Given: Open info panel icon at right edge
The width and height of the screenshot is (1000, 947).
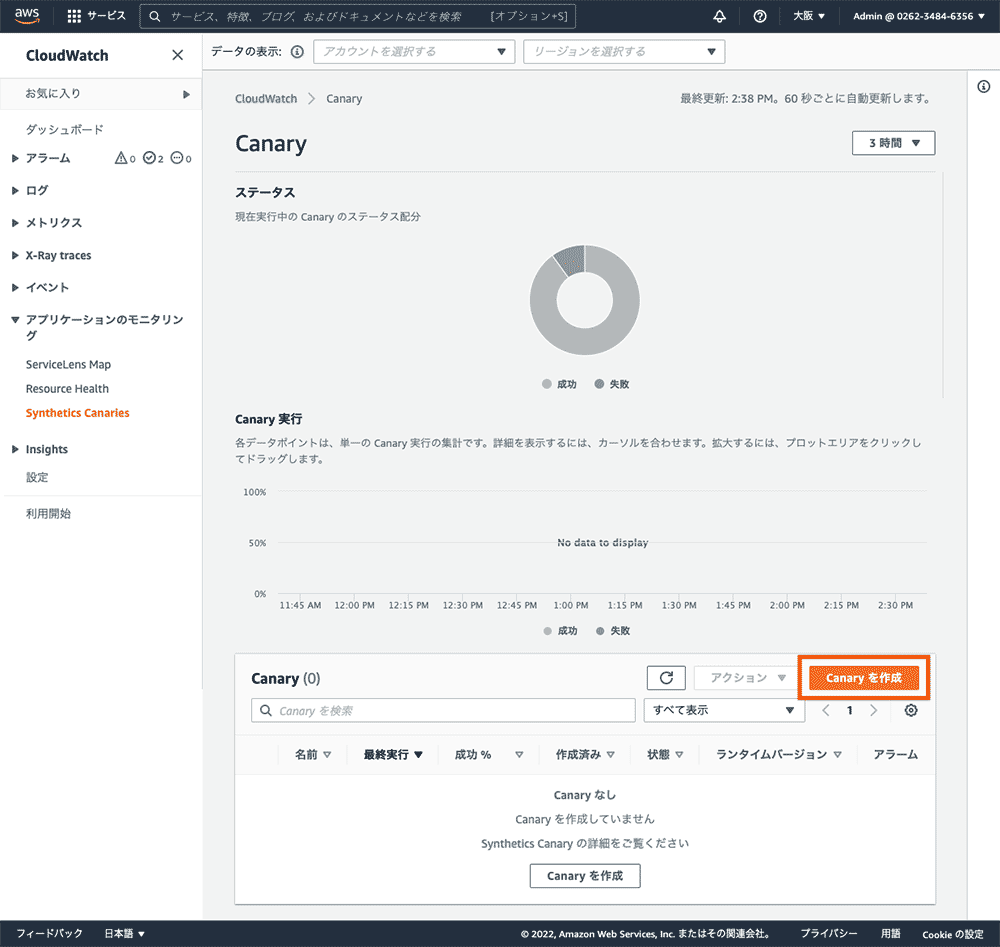Looking at the screenshot, I should tap(983, 86).
